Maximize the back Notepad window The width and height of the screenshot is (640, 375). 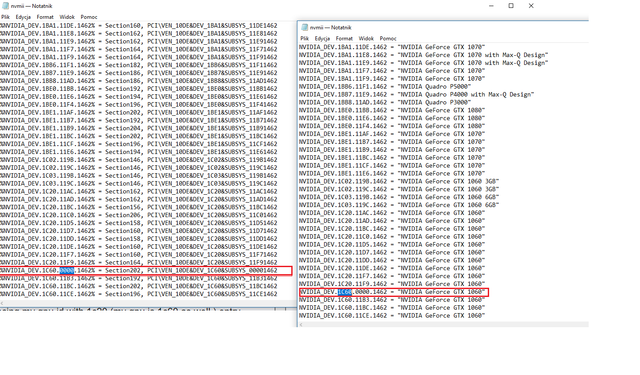511,6
